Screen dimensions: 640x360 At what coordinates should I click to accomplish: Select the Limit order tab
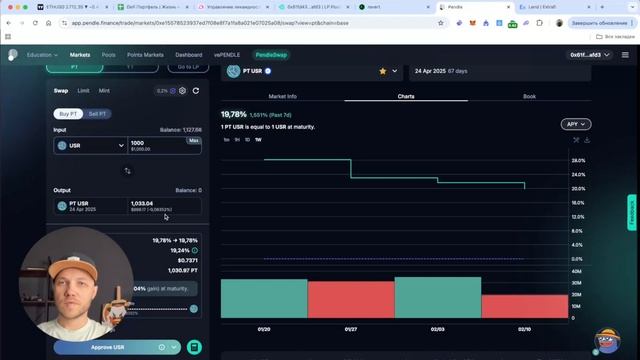83,91
